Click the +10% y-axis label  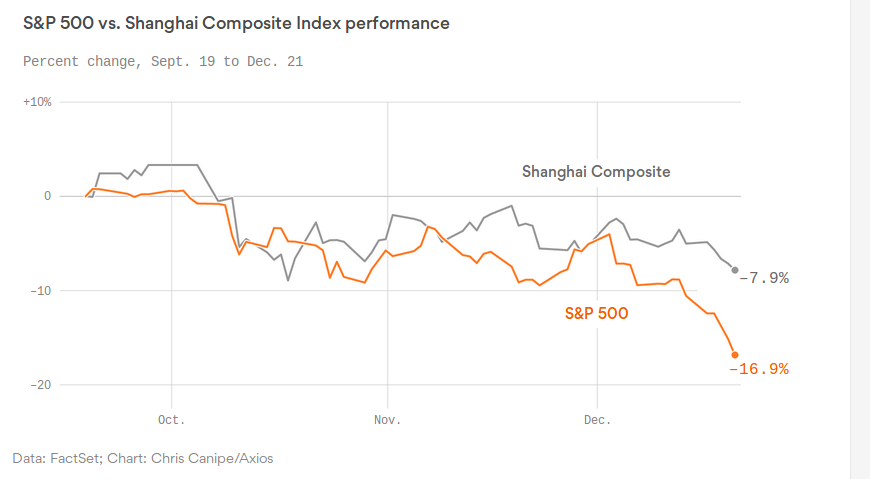37,102
